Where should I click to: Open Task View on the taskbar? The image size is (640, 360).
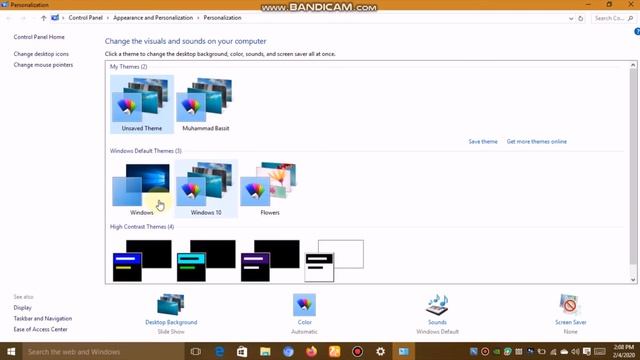tap(196, 351)
